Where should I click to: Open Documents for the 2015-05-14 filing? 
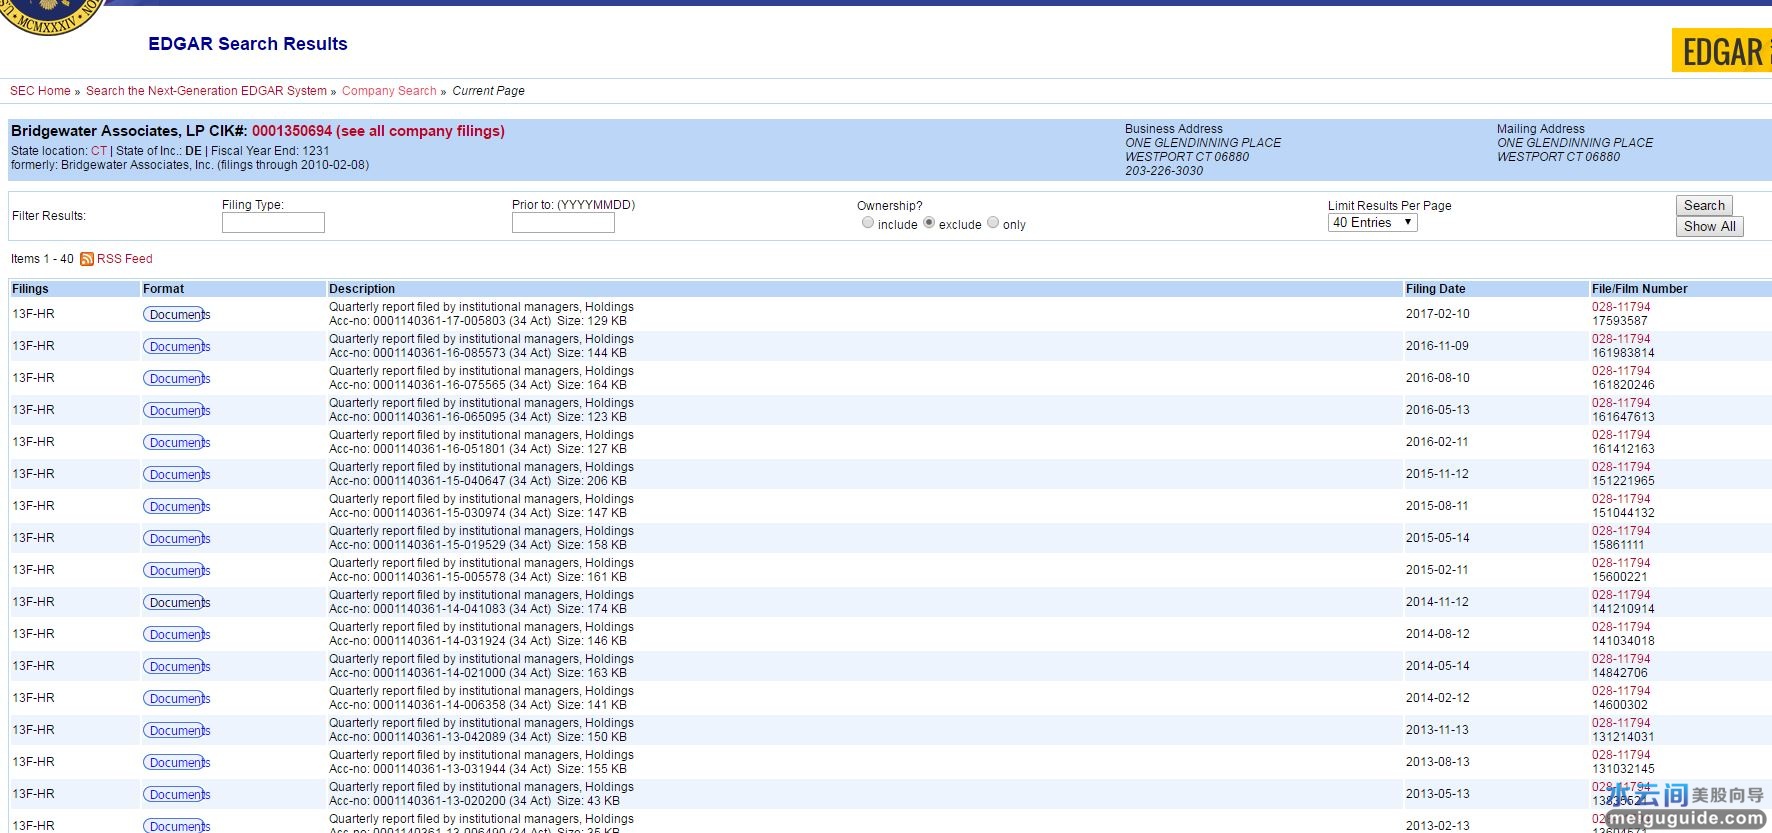click(177, 538)
